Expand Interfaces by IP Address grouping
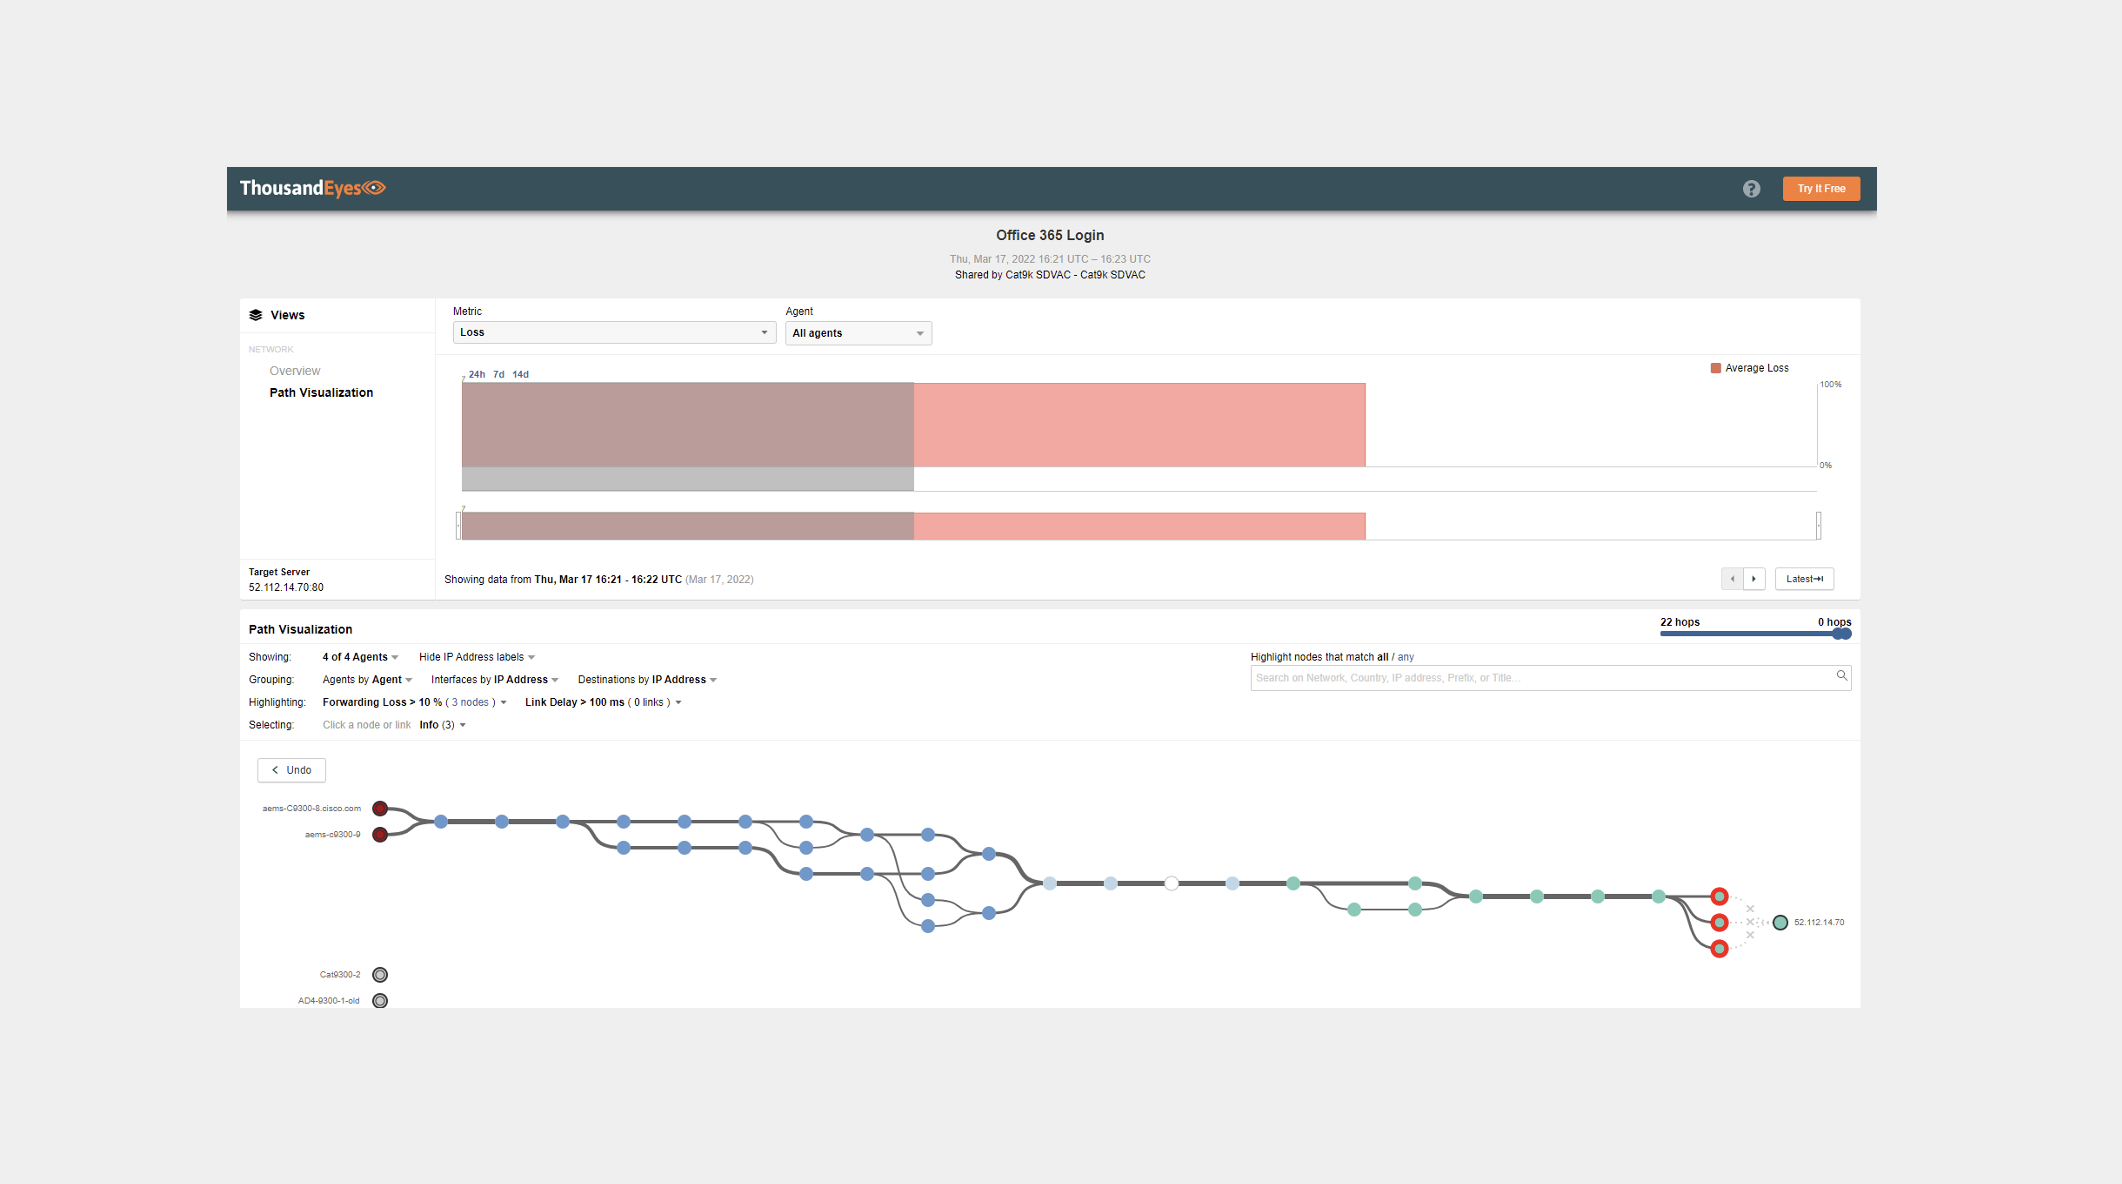Image resolution: width=2122 pixels, height=1184 pixels. (494, 680)
